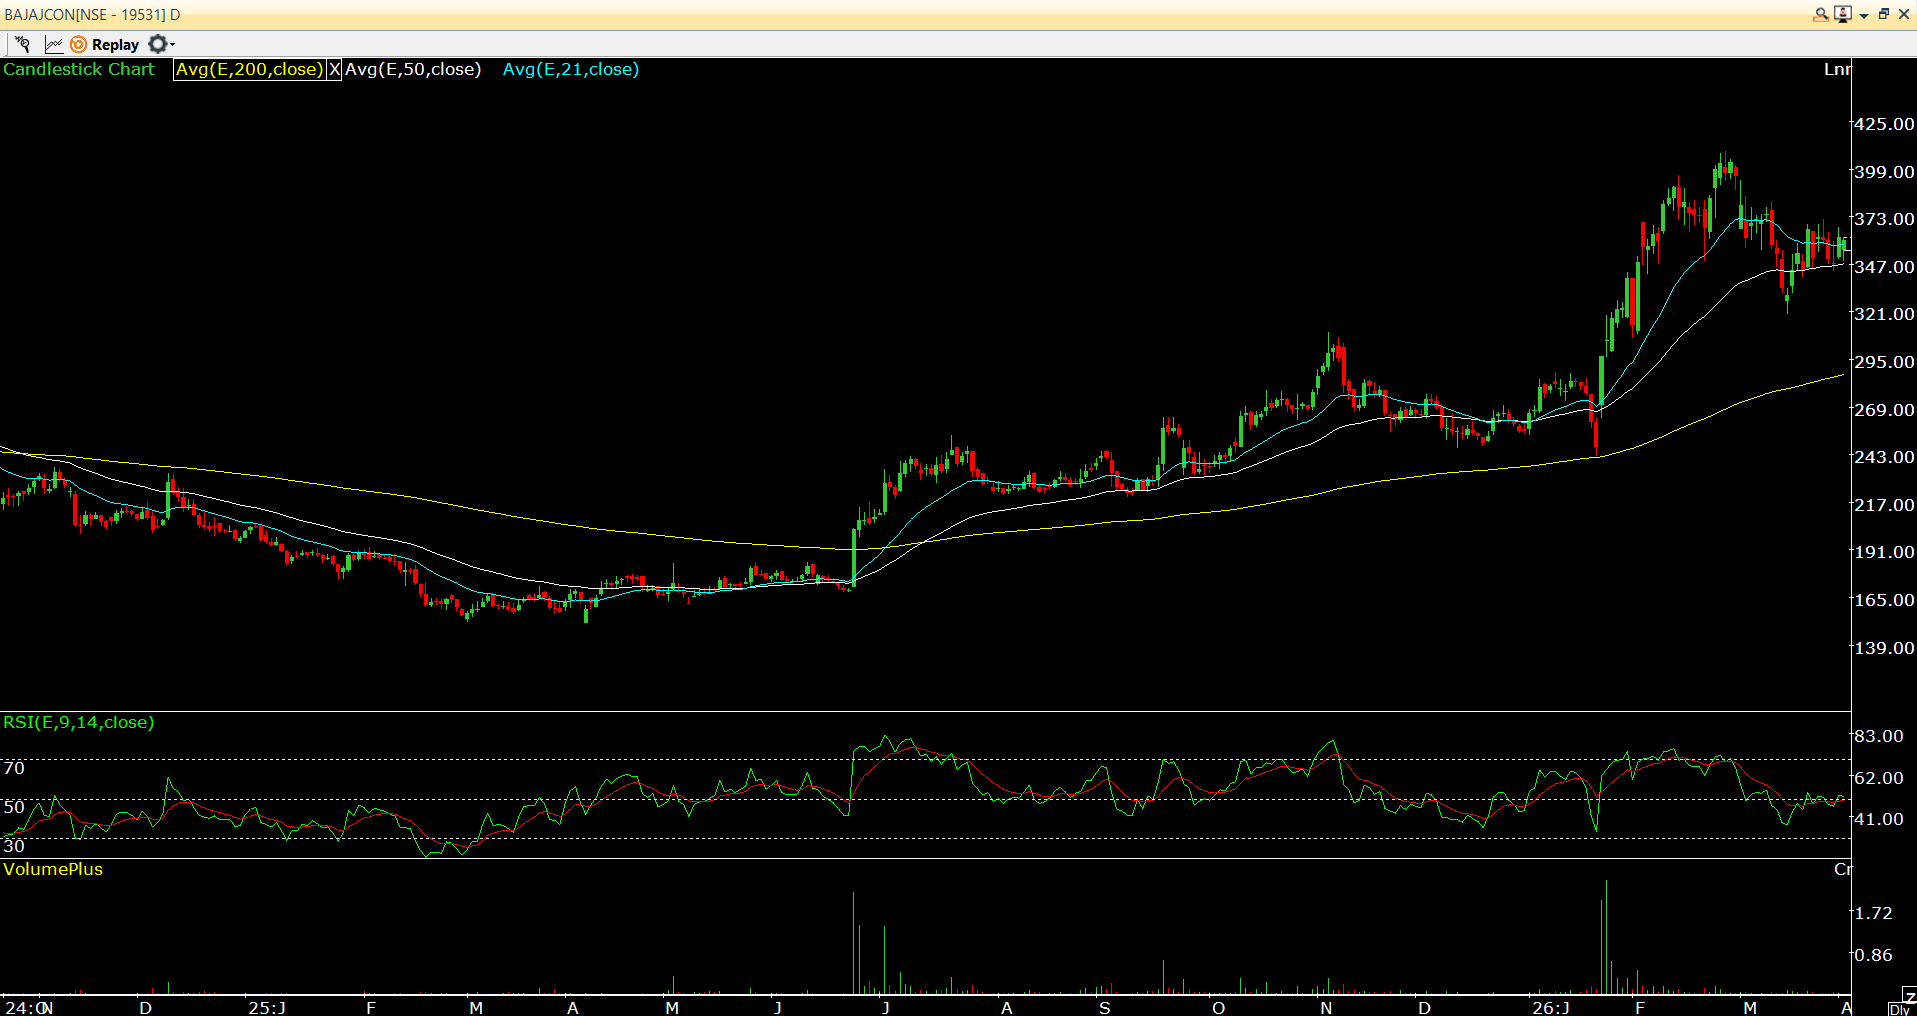
Task: Open the chart settings gear
Action: (156, 44)
